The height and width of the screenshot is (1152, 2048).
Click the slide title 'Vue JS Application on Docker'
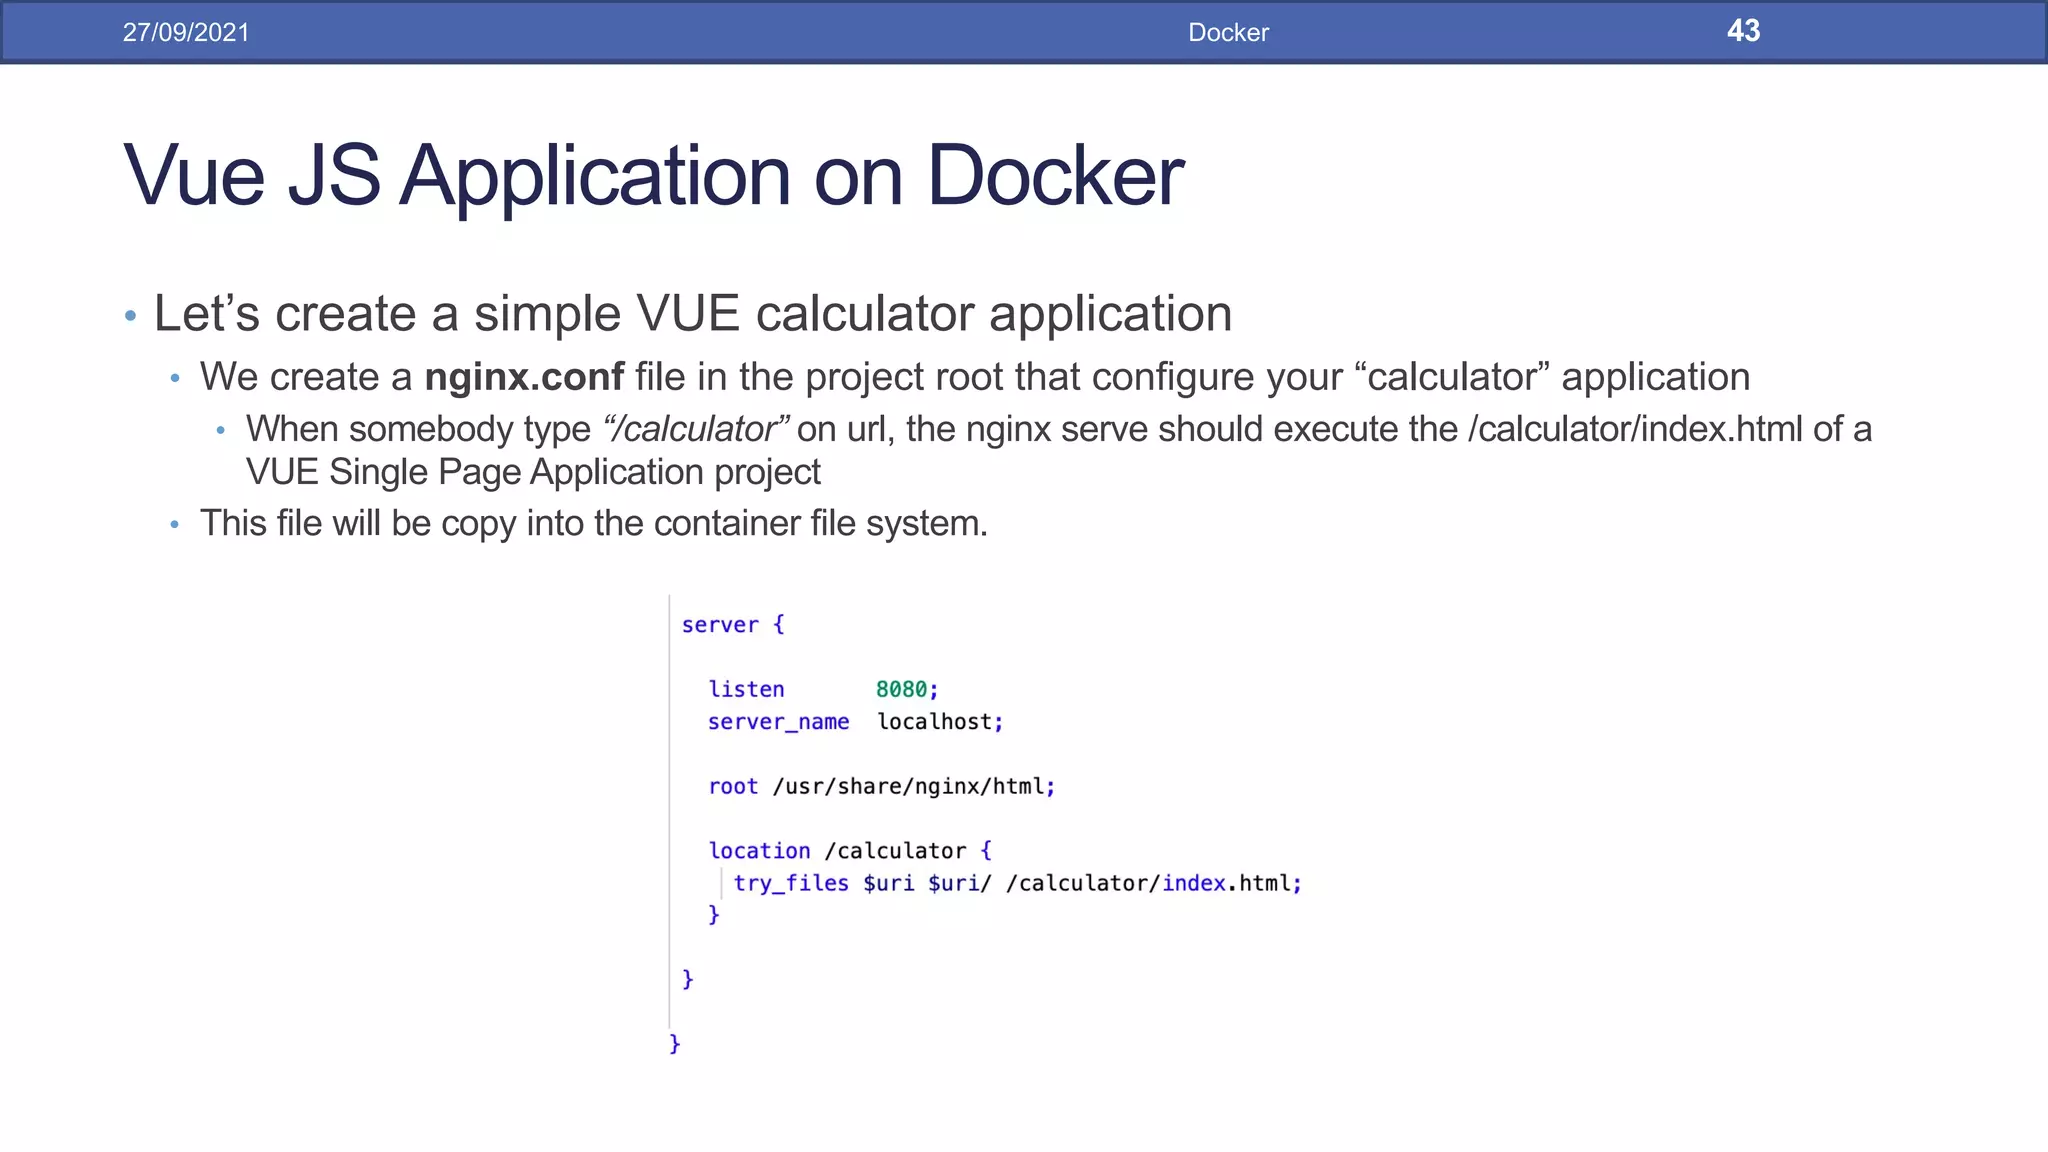[653, 176]
